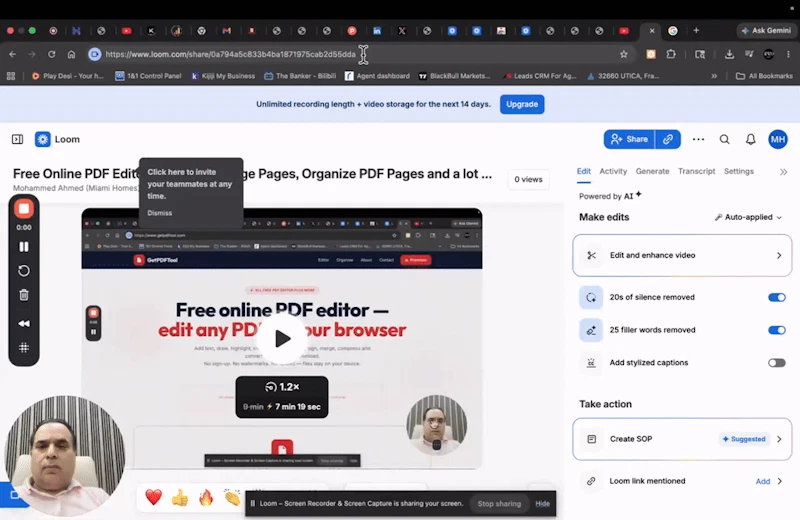Open the Play Desi bookmark
Screen dimensions: 800x520
tap(68, 76)
